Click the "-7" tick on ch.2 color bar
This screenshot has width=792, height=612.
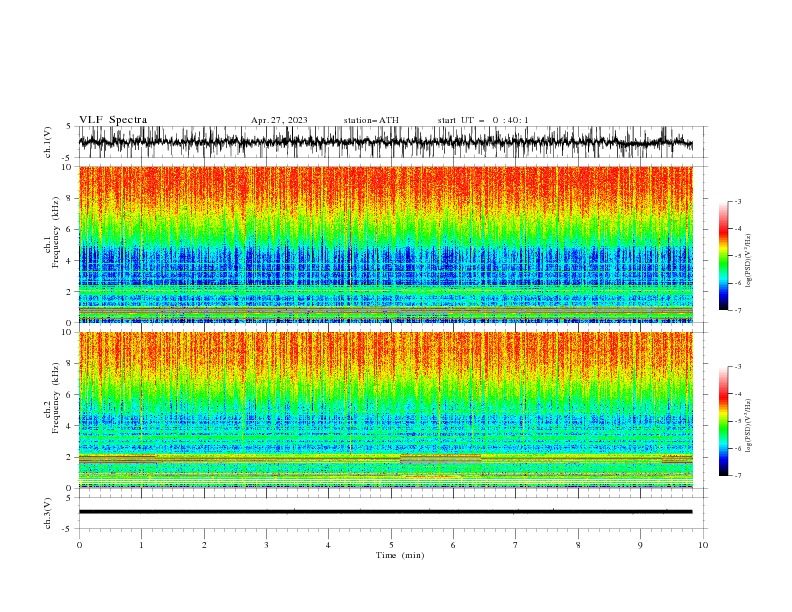click(x=737, y=476)
